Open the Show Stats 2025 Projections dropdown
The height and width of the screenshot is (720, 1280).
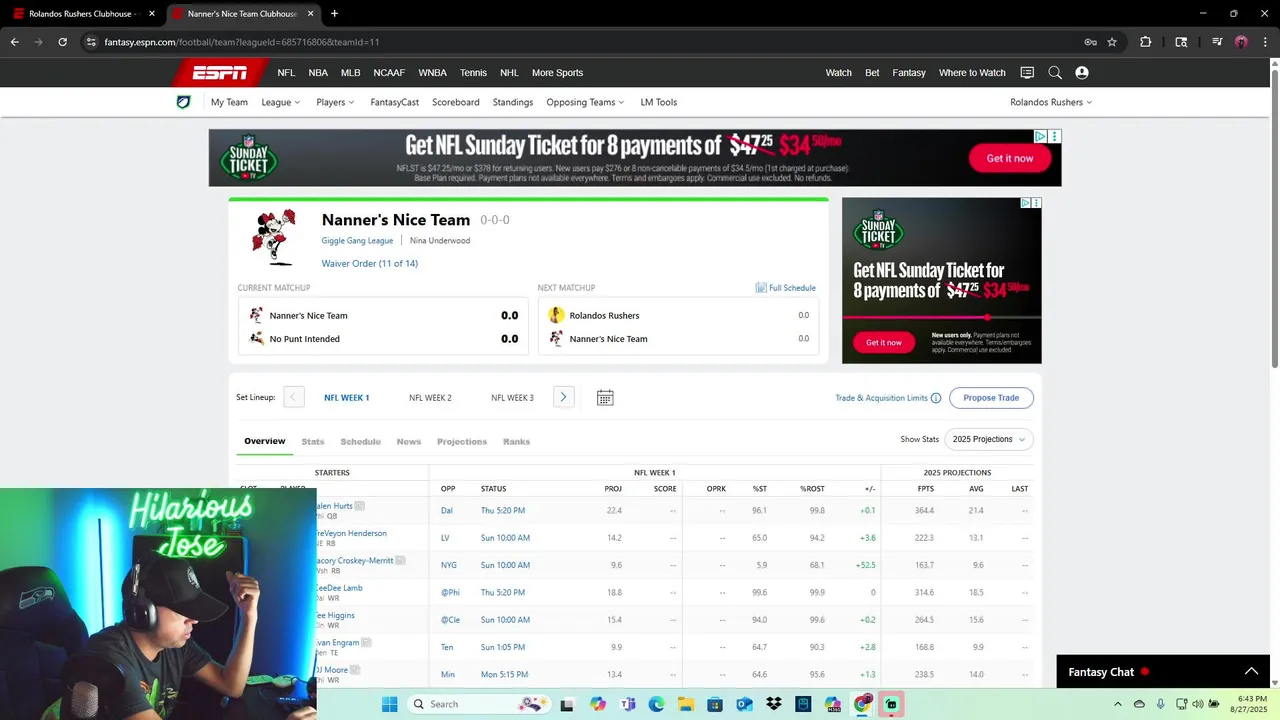click(x=989, y=439)
